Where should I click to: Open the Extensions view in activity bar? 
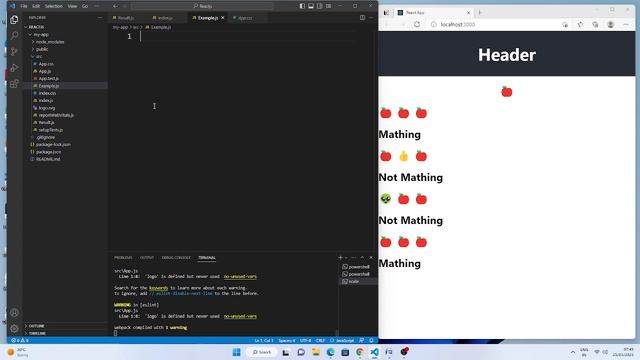pyautogui.click(x=14, y=84)
